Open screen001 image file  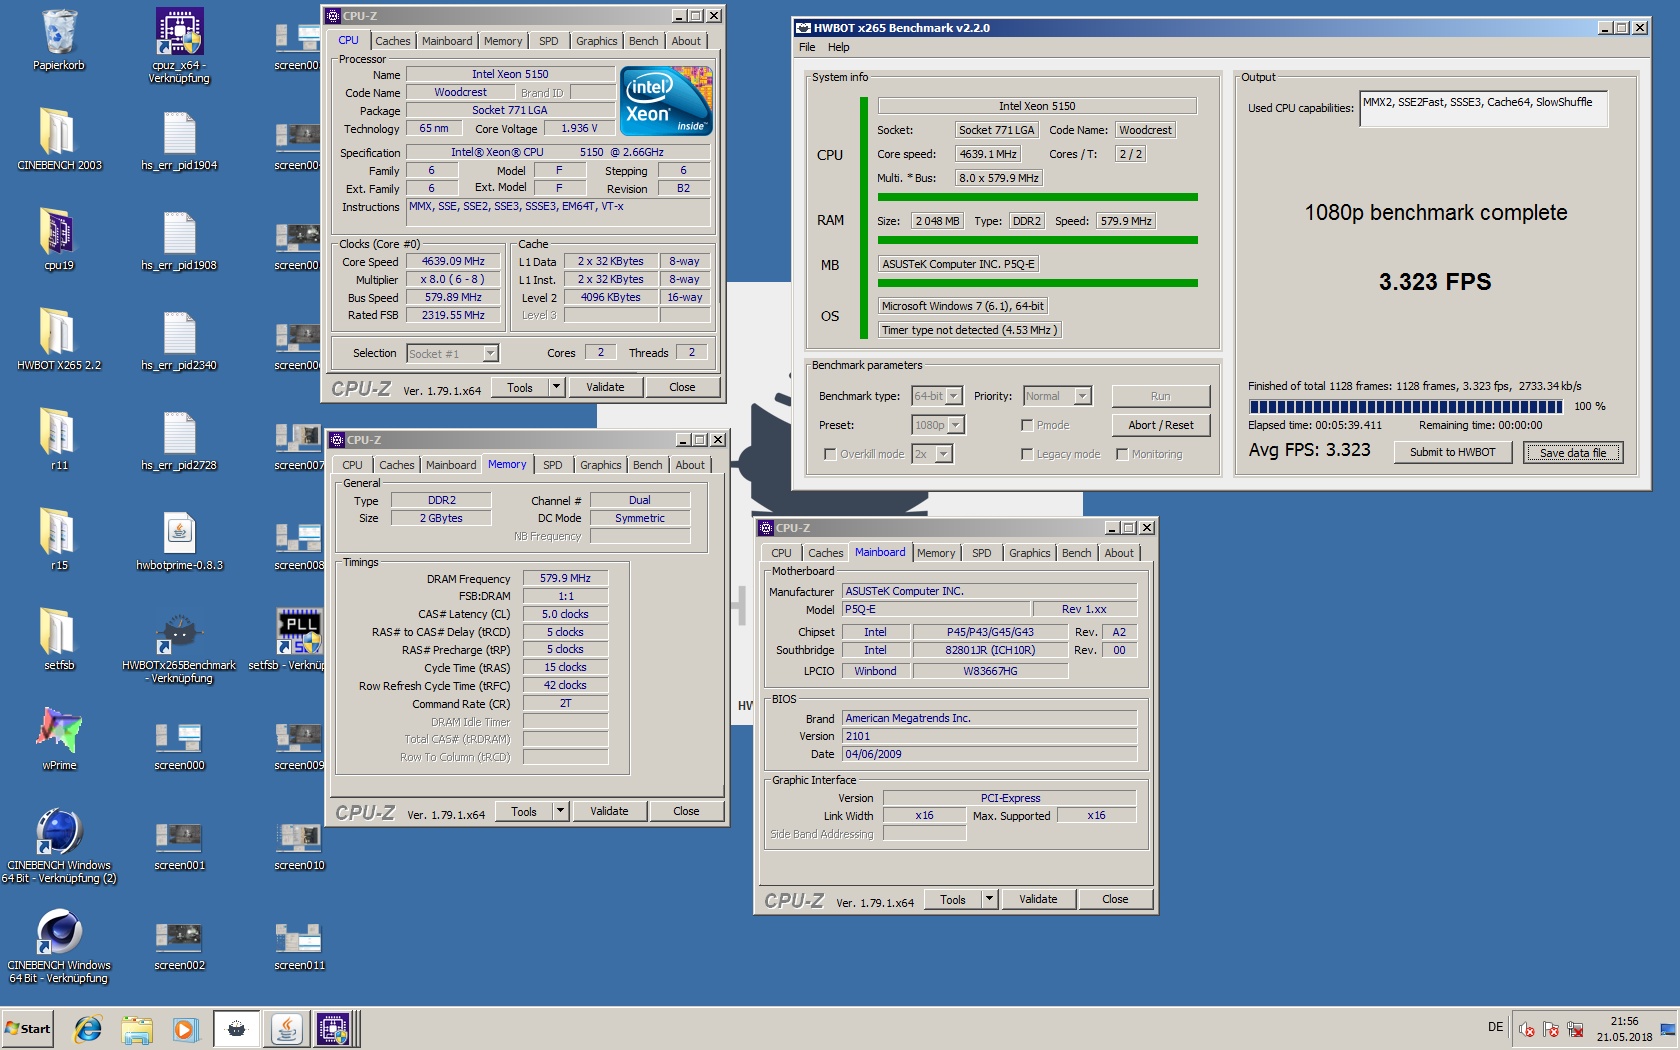coord(179,845)
